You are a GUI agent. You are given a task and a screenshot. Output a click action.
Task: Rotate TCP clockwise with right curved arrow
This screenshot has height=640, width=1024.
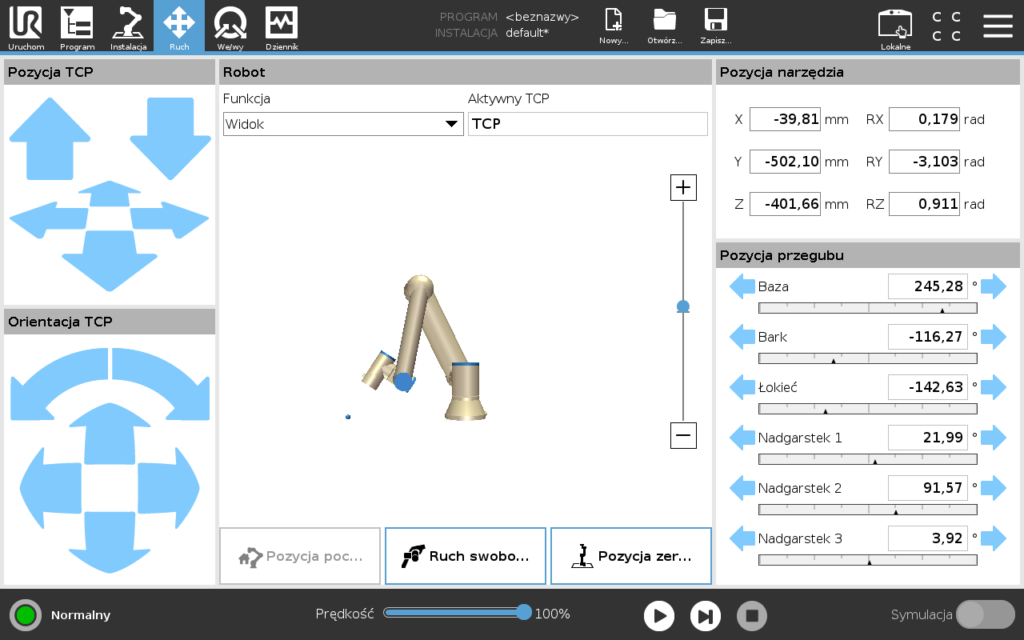[x=161, y=384]
